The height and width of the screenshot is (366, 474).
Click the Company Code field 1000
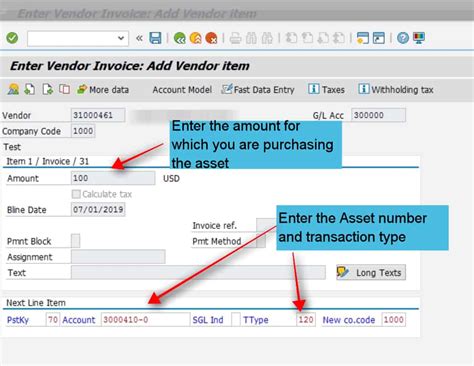click(x=83, y=131)
